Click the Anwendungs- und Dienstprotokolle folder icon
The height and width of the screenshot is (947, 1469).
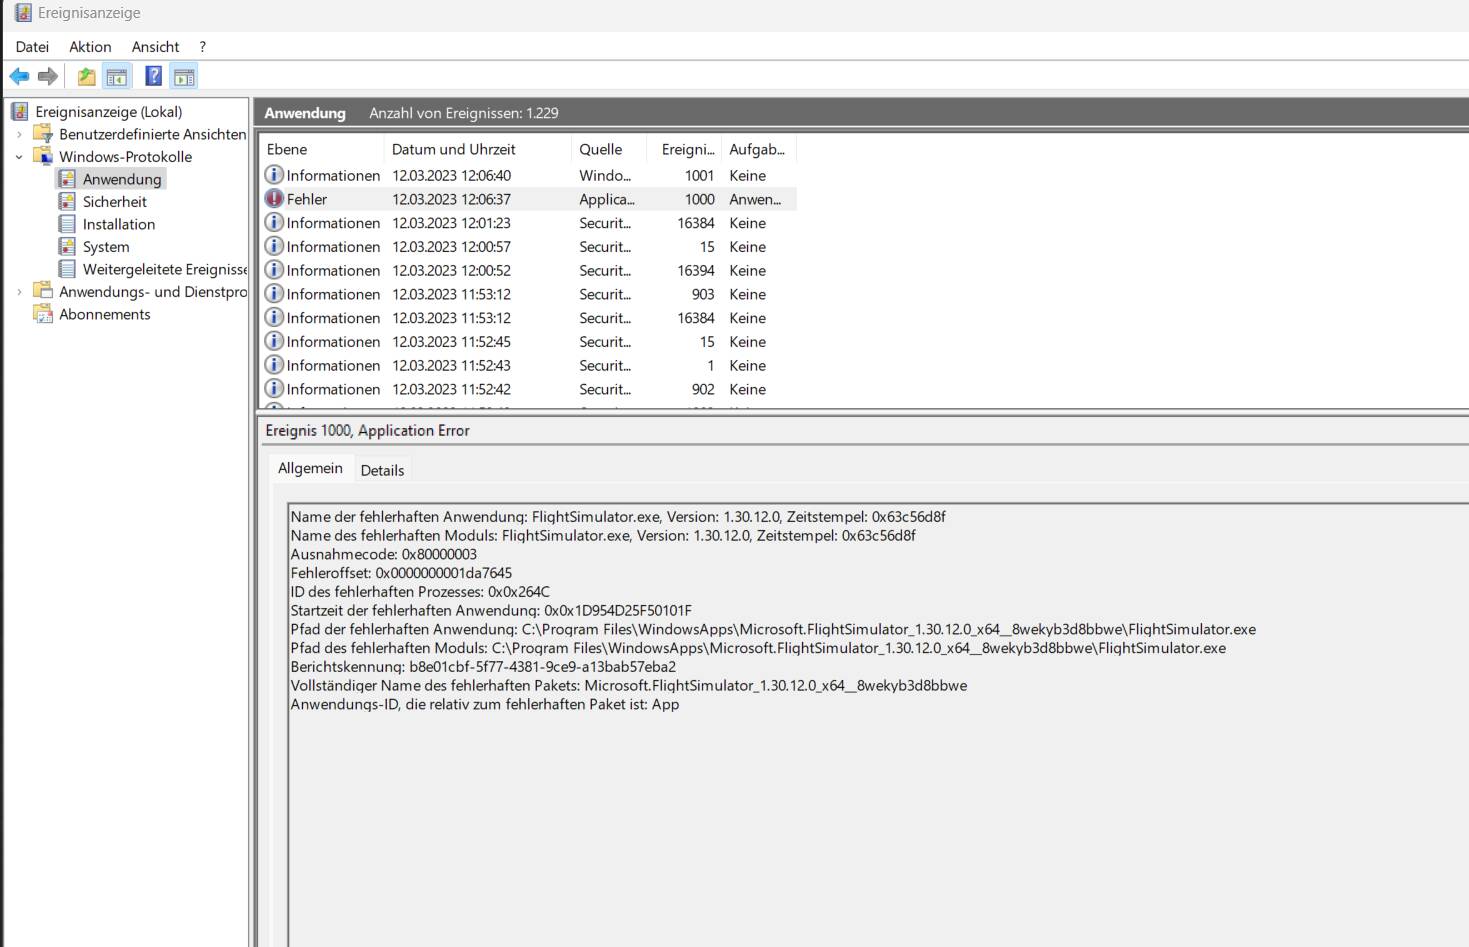point(43,291)
